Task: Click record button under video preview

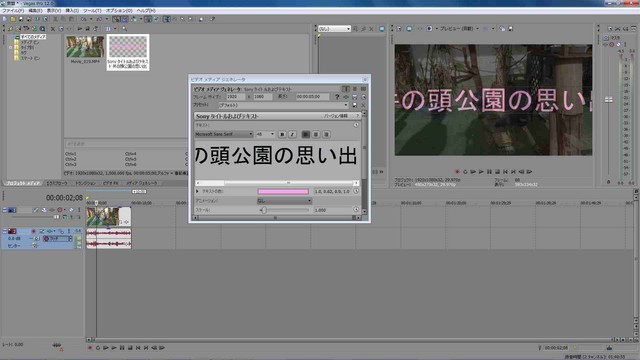Action: [457, 172]
